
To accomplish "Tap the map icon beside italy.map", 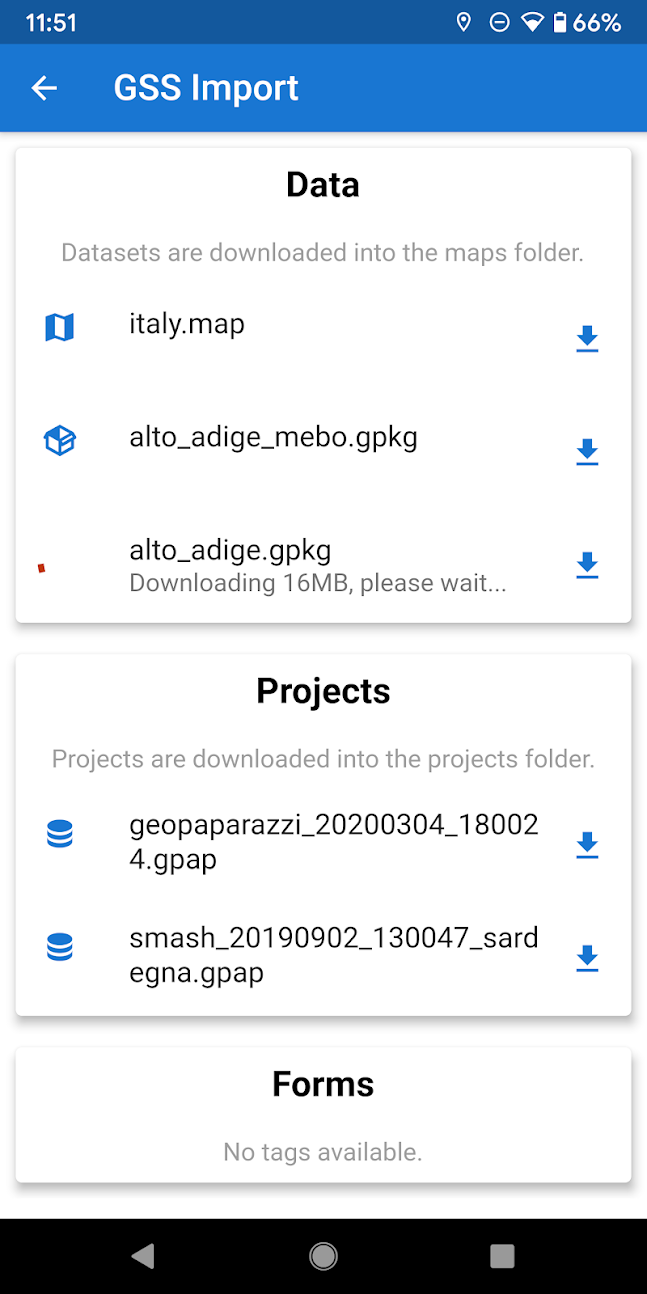I will tap(60, 327).
